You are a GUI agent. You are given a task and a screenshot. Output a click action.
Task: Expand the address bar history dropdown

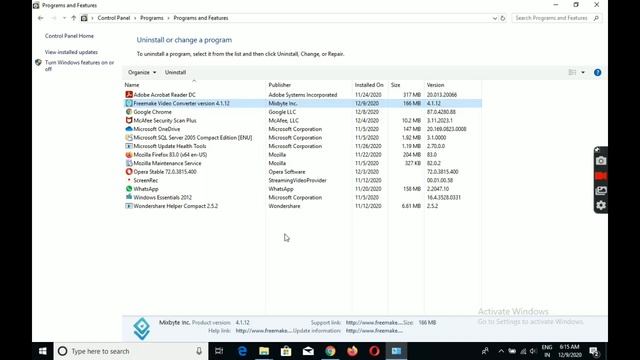495,18
